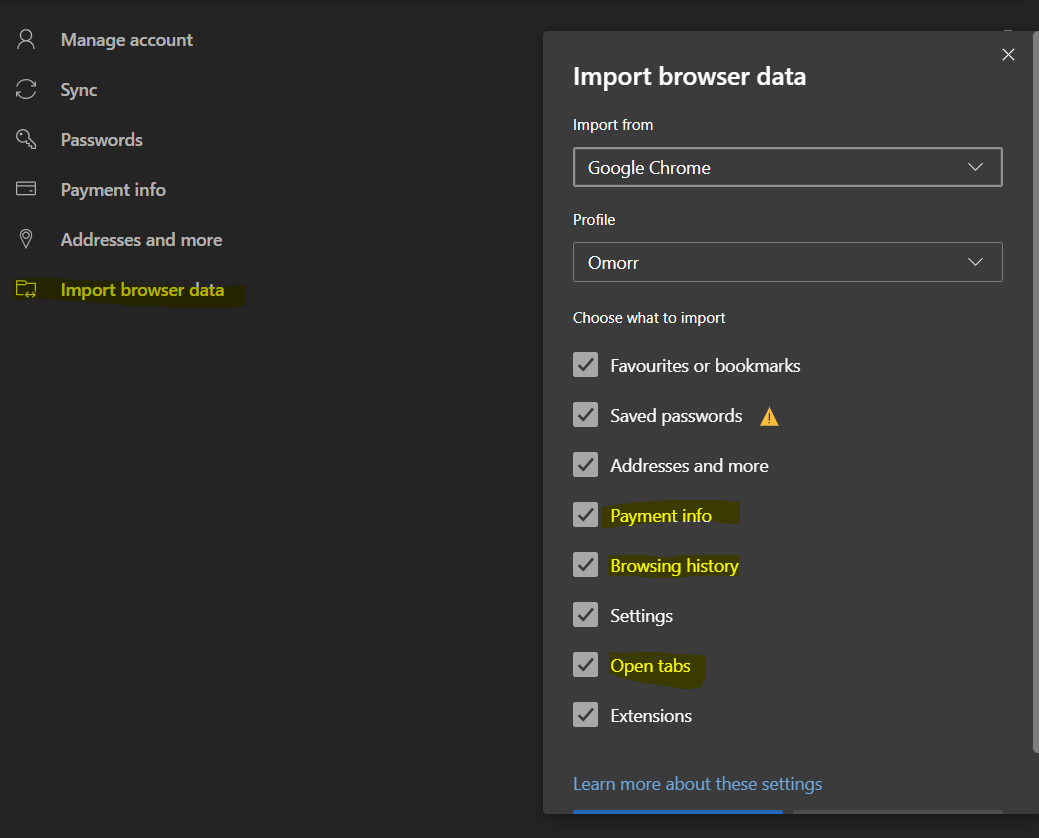This screenshot has height=838, width=1039.
Task: Uncheck the Extensions checkbox
Action: click(x=586, y=715)
